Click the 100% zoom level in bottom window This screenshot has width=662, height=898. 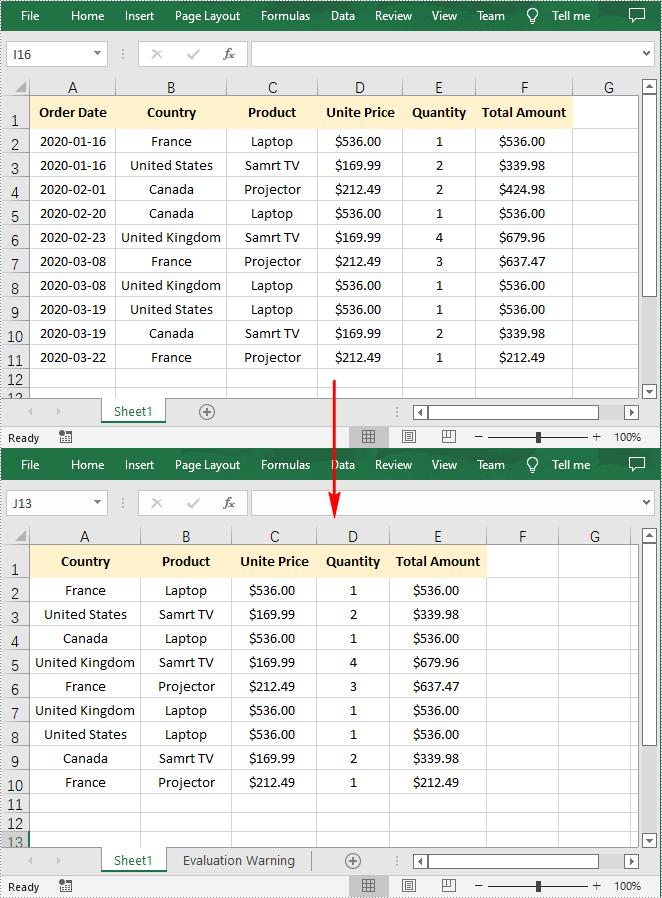point(627,887)
